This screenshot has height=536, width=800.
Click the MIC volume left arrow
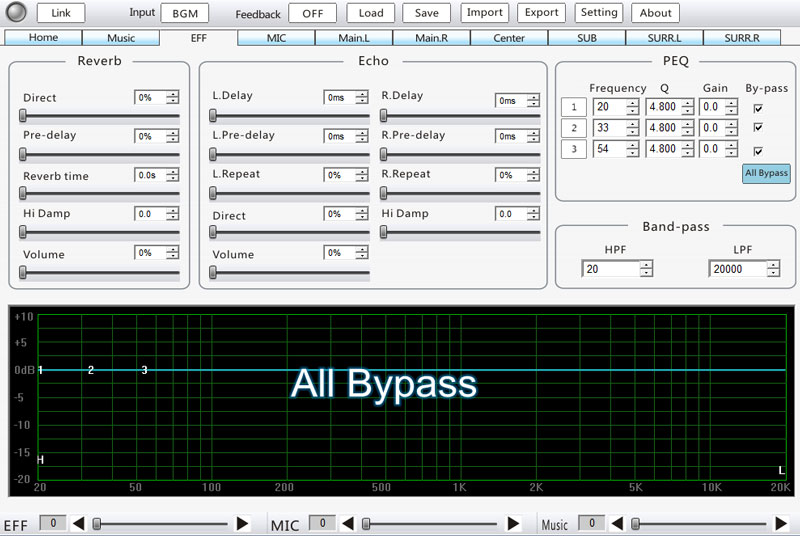349,523
